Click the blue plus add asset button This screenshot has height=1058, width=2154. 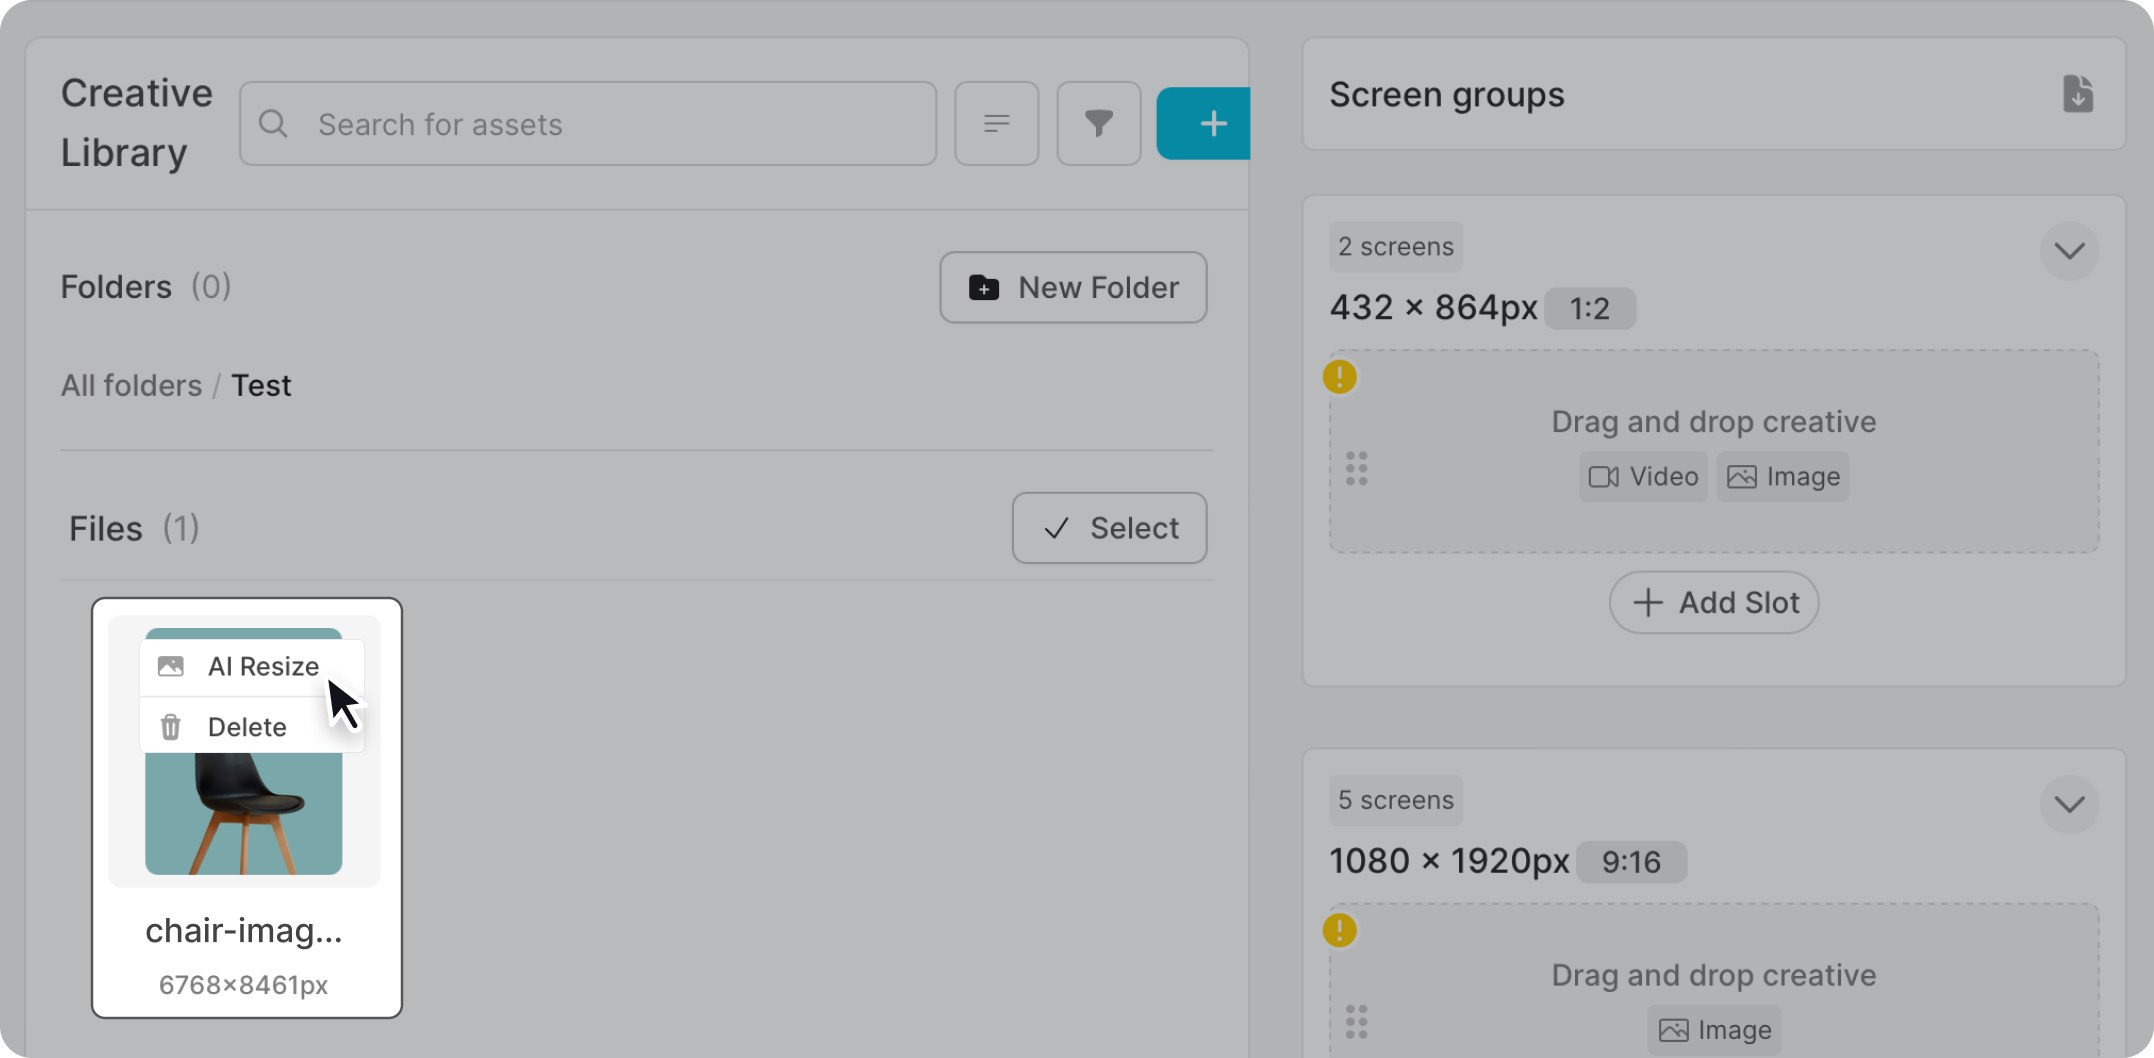(x=1204, y=124)
